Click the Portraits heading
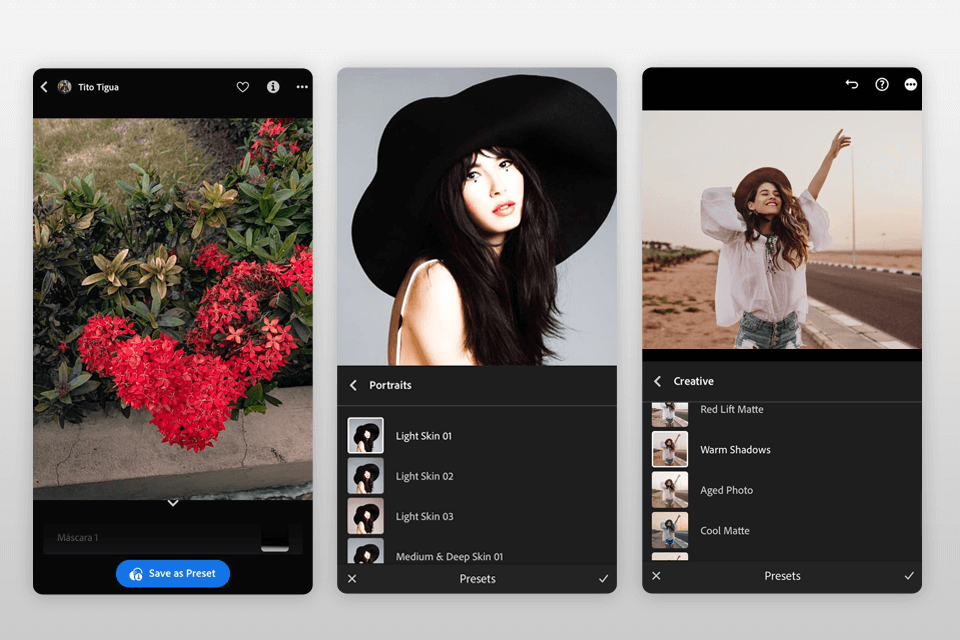This screenshot has height=640, width=960. tap(390, 385)
